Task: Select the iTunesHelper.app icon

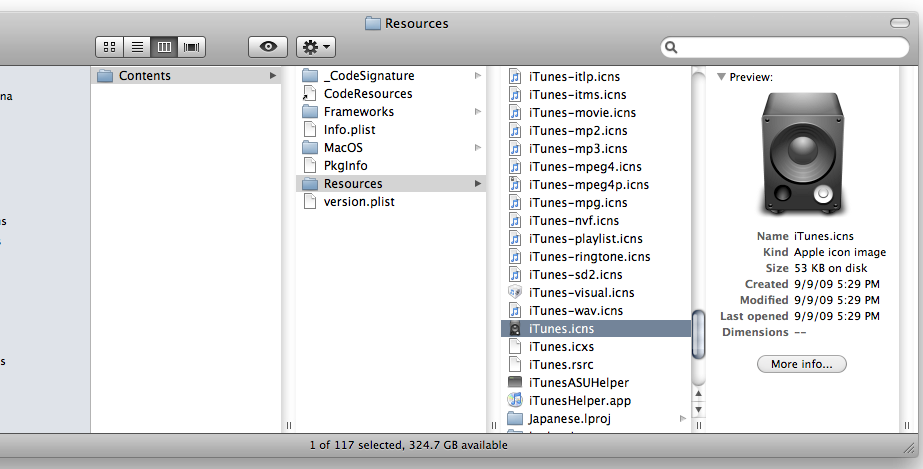Action: coord(515,400)
